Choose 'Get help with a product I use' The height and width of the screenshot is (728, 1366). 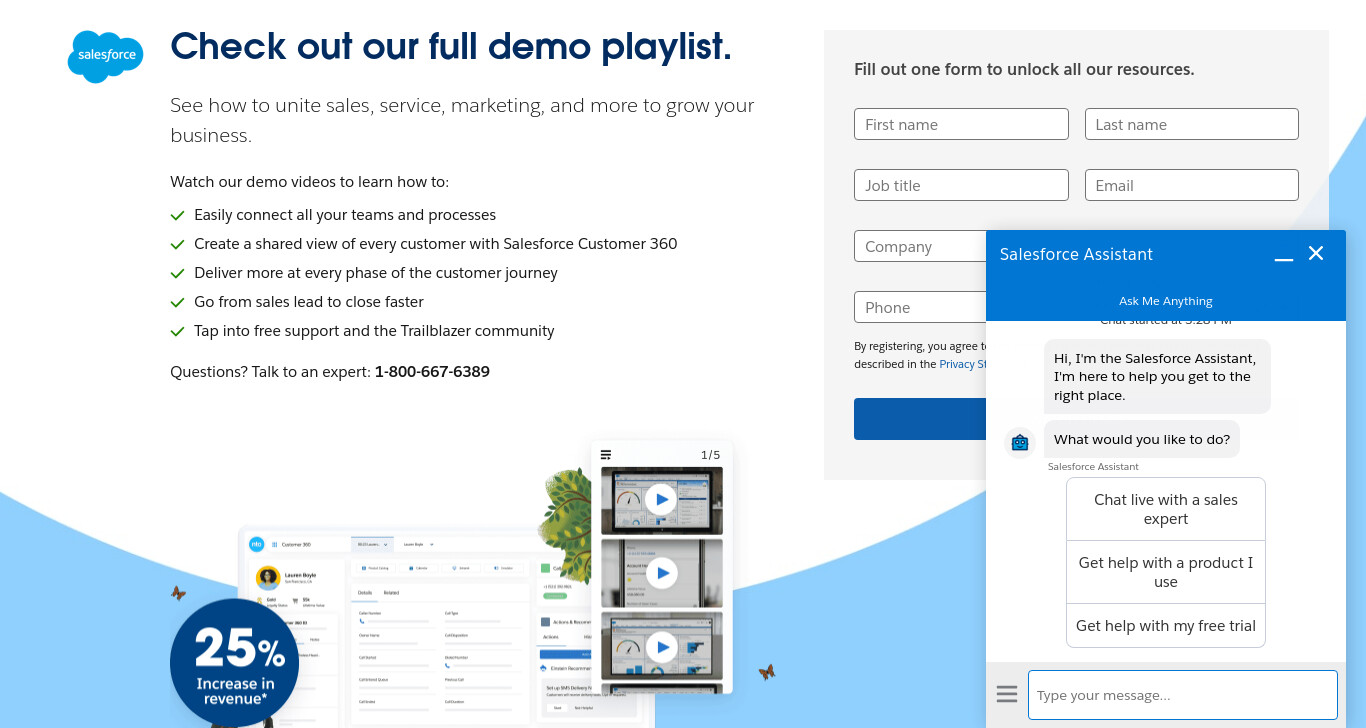click(1166, 572)
